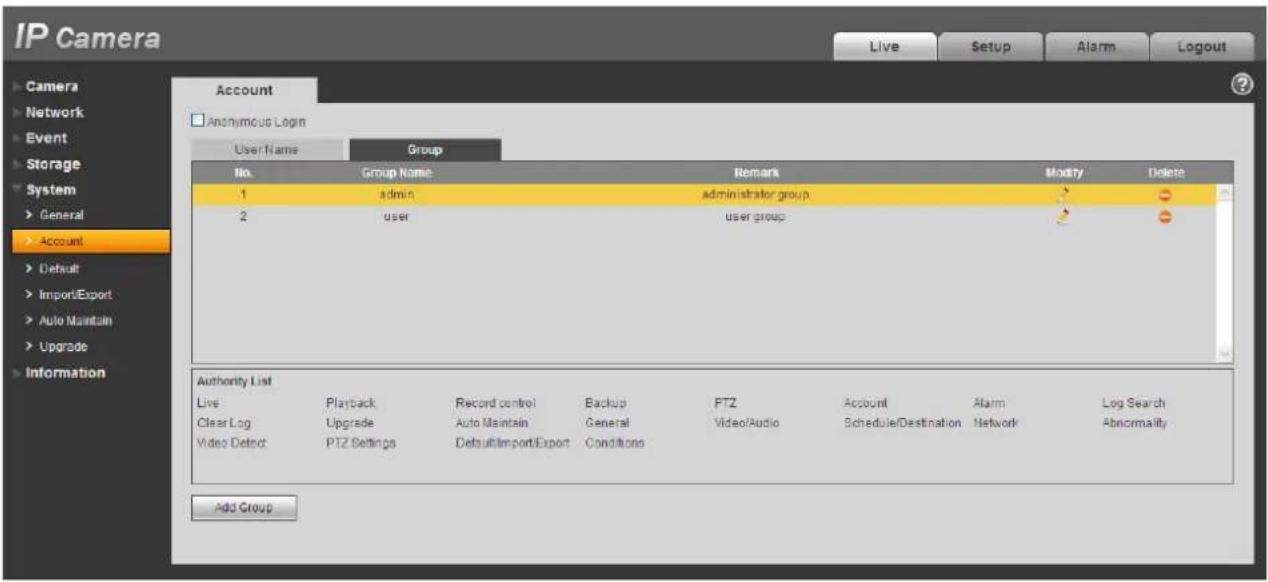Click the No. column header
The height and width of the screenshot is (582, 1268).
242,173
